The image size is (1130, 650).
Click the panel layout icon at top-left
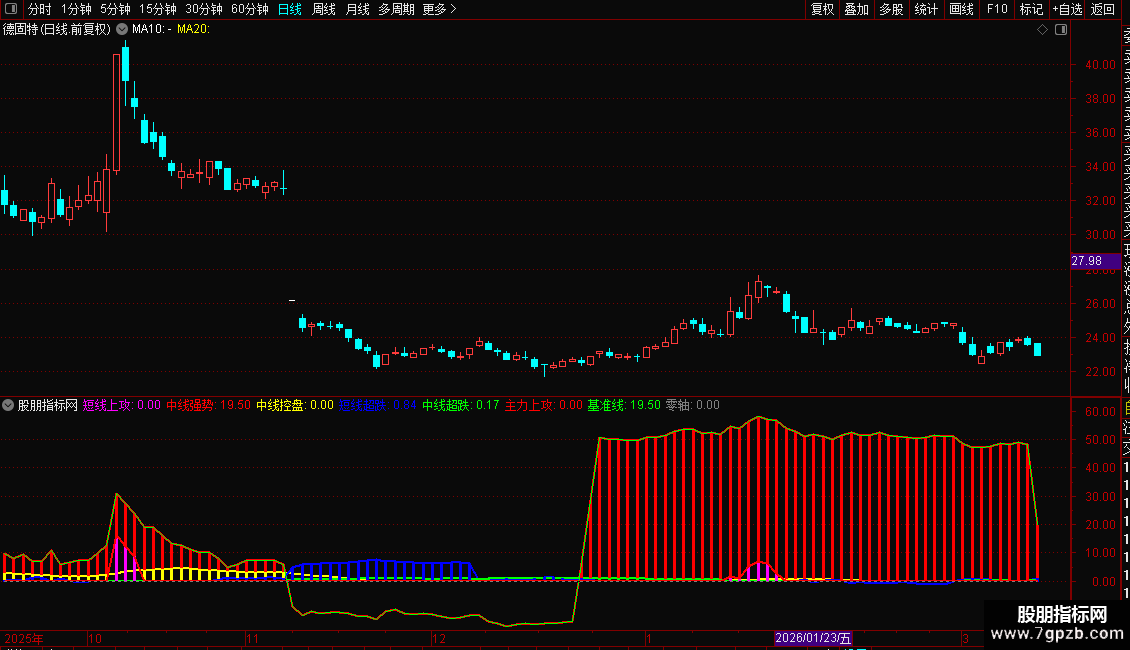[11, 9]
